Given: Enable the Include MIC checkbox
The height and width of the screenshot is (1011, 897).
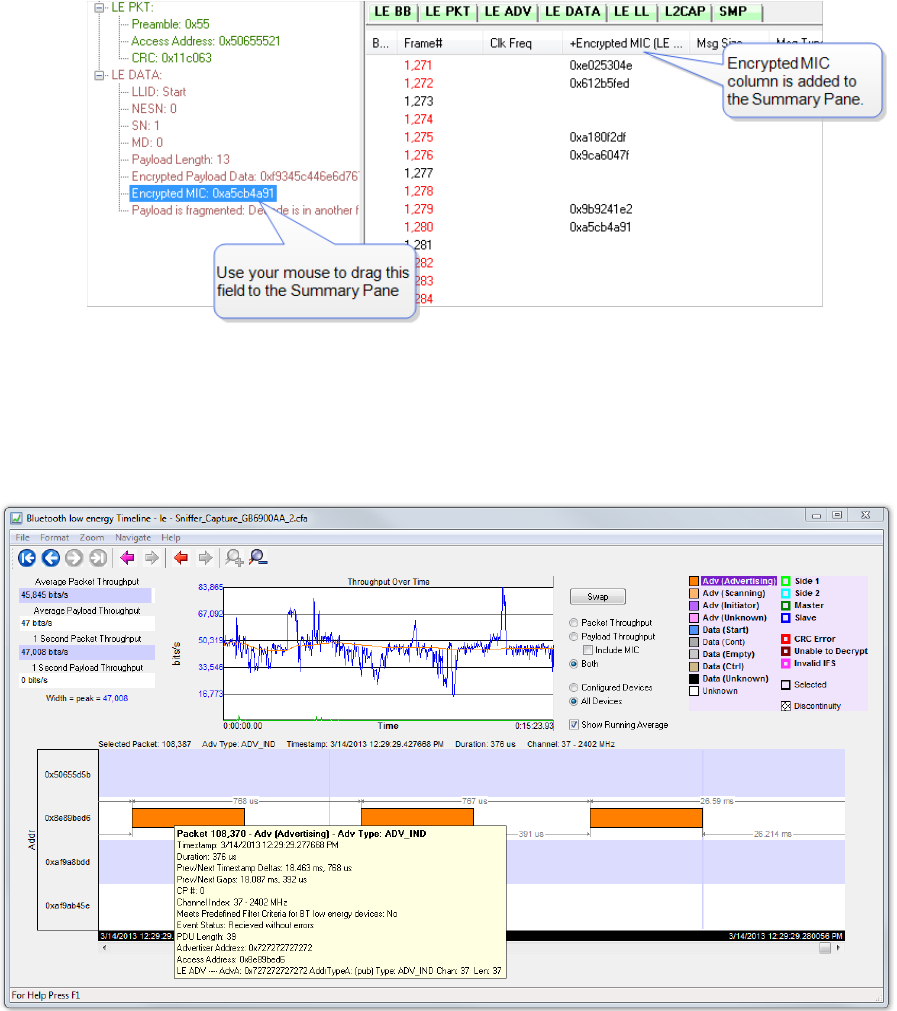Looking at the screenshot, I should 587,650.
